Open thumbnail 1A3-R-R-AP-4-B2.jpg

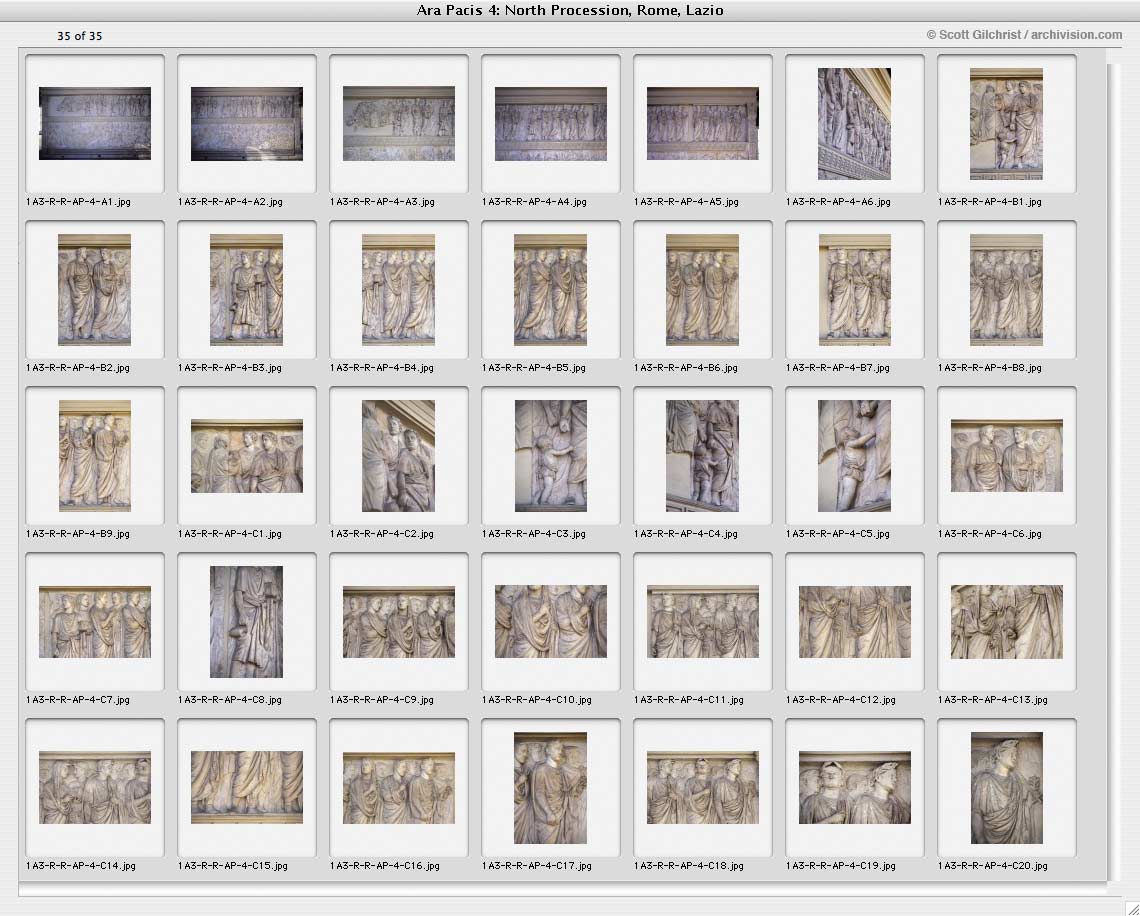(x=95, y=289)
